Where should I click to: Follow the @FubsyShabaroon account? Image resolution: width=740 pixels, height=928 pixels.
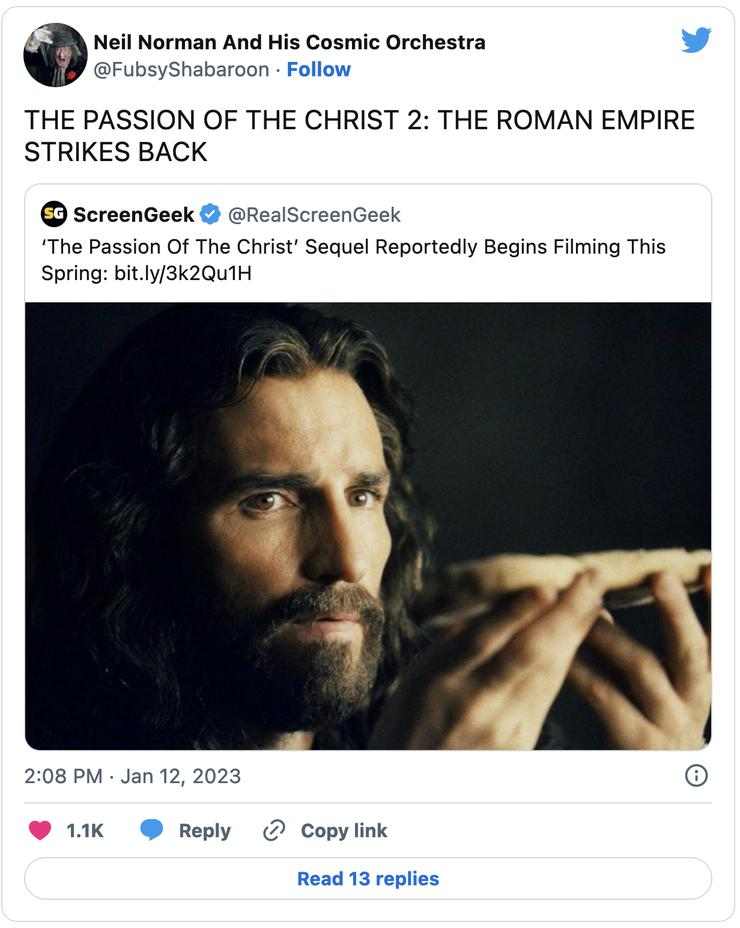click(318, 69)
